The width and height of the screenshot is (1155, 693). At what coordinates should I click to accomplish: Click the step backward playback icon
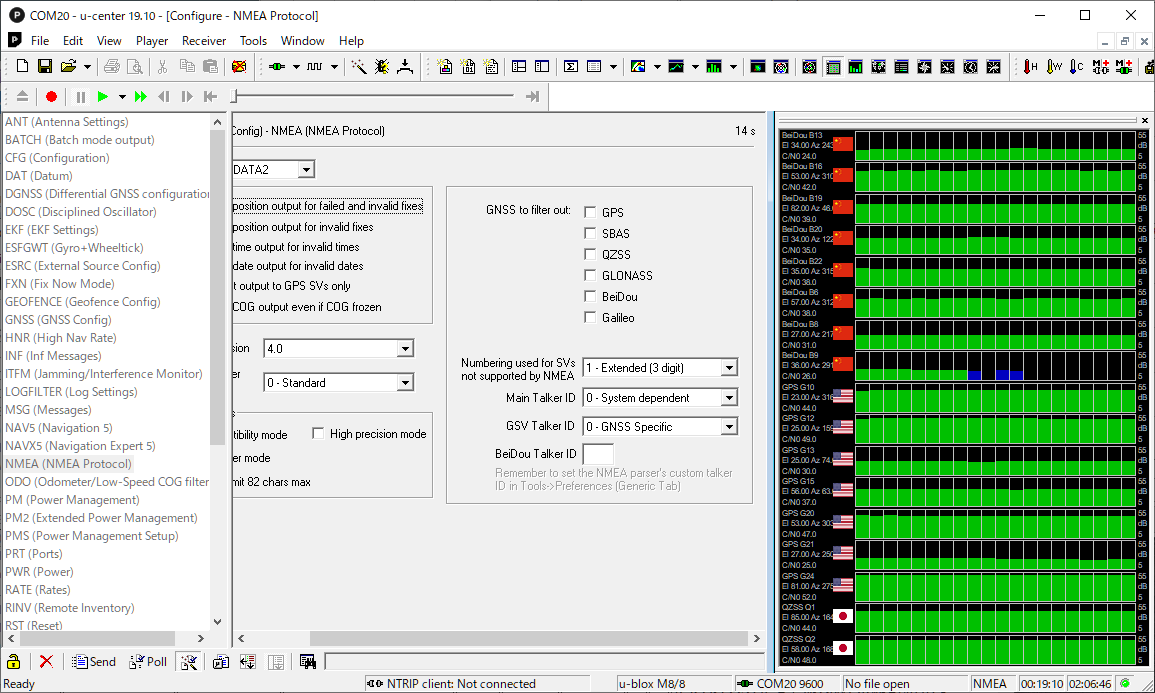(164, 96)
